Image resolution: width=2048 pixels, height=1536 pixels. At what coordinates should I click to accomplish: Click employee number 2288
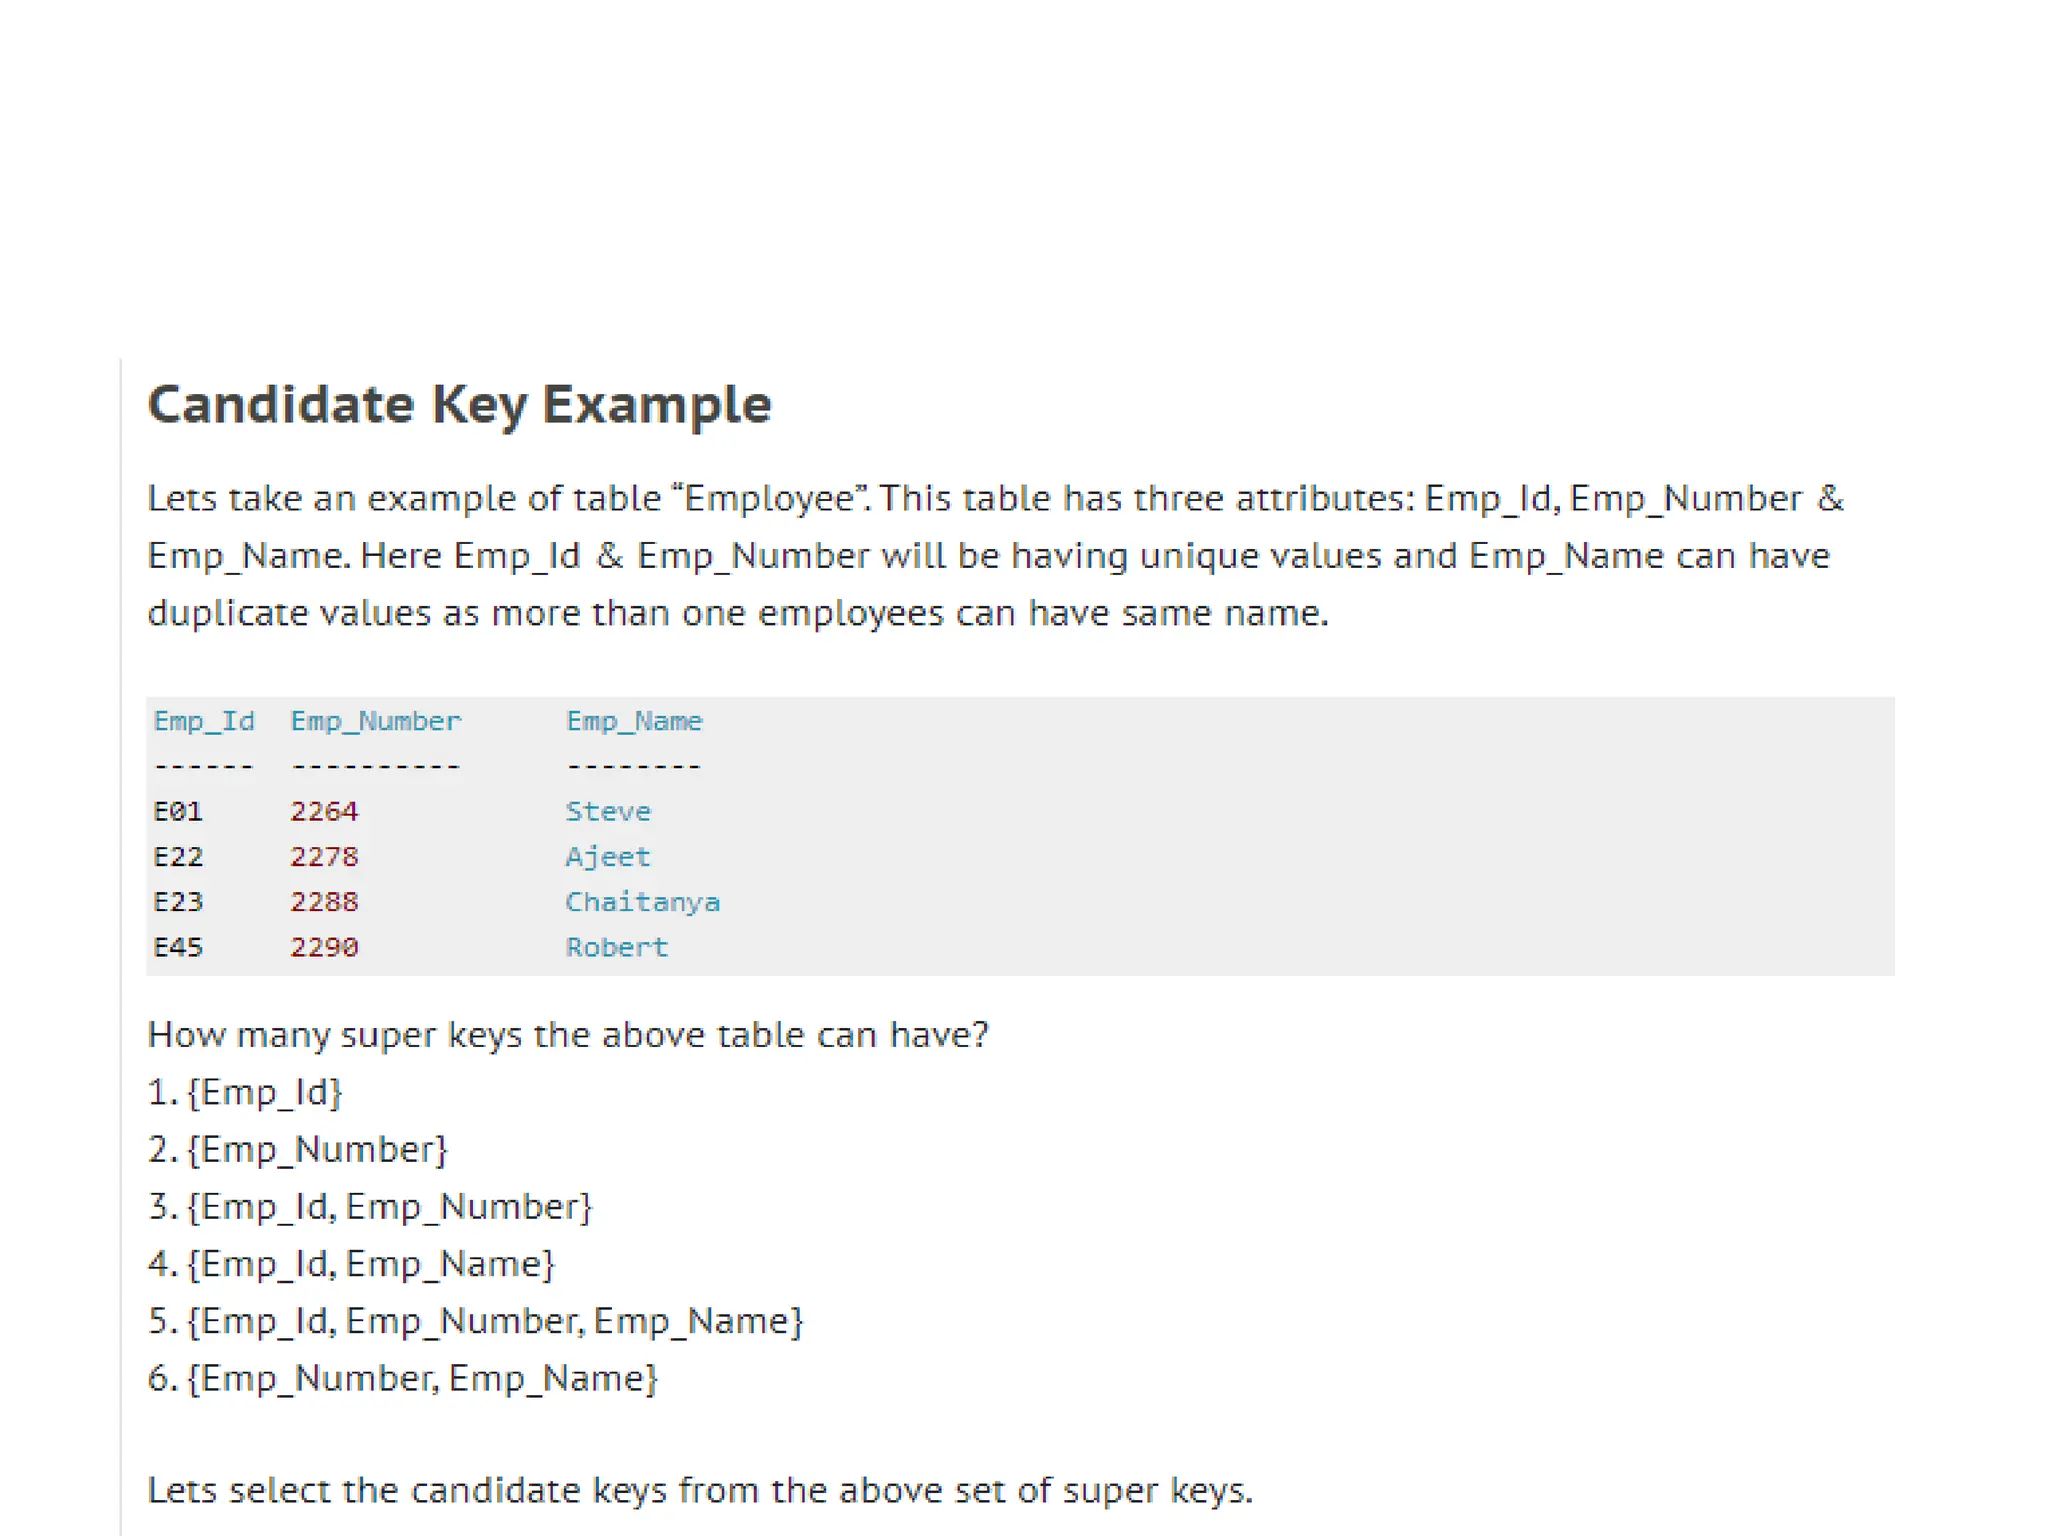coord(324,902)
